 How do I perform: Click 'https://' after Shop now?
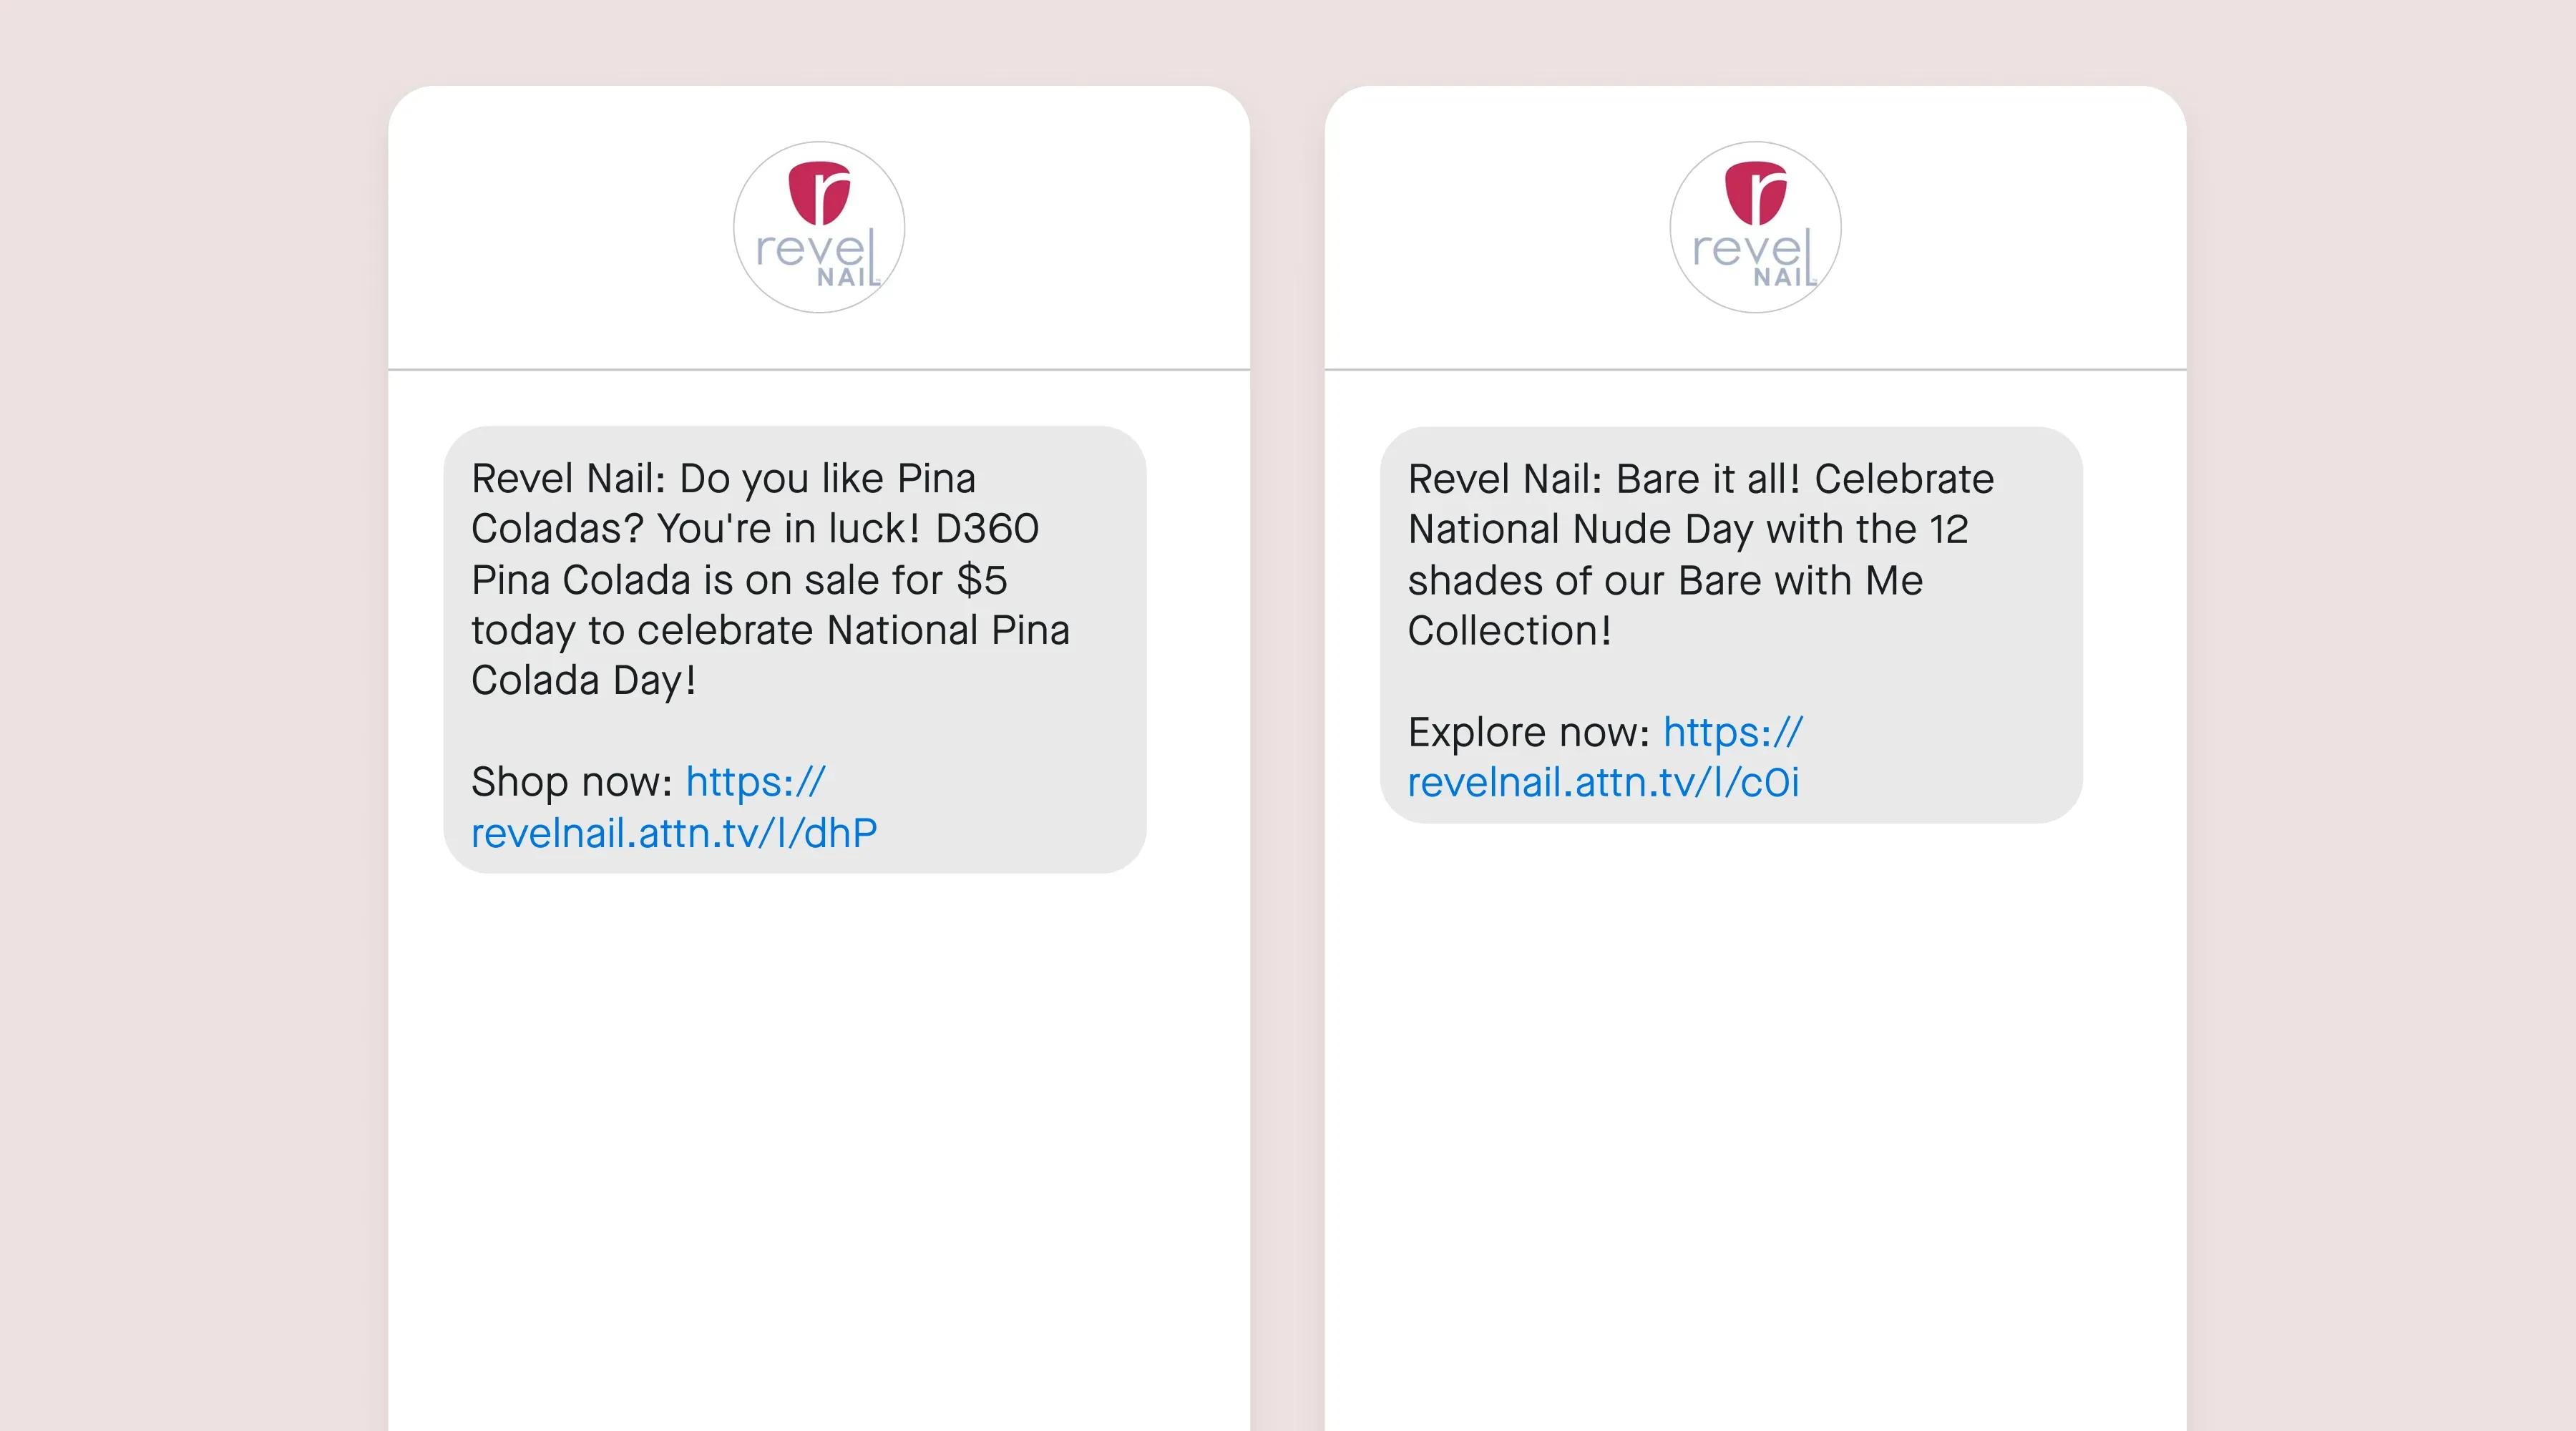coord(756,782)
